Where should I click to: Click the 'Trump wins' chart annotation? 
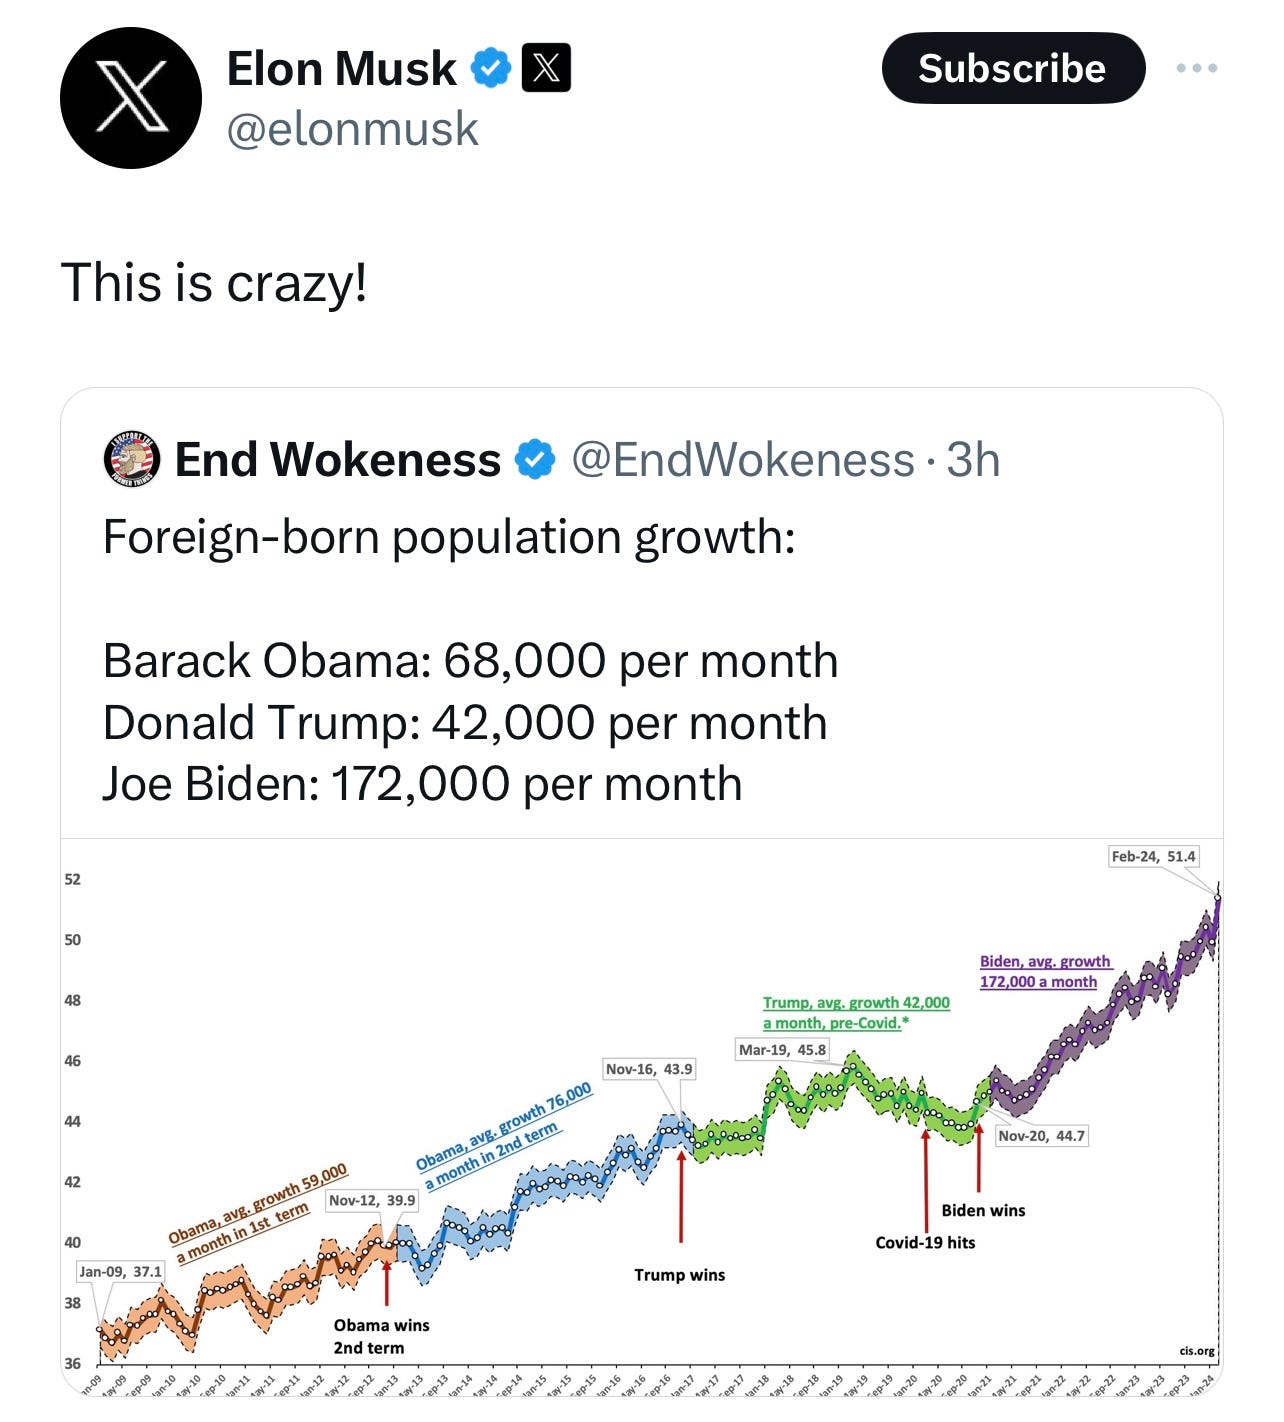[x=680, y=1275]
